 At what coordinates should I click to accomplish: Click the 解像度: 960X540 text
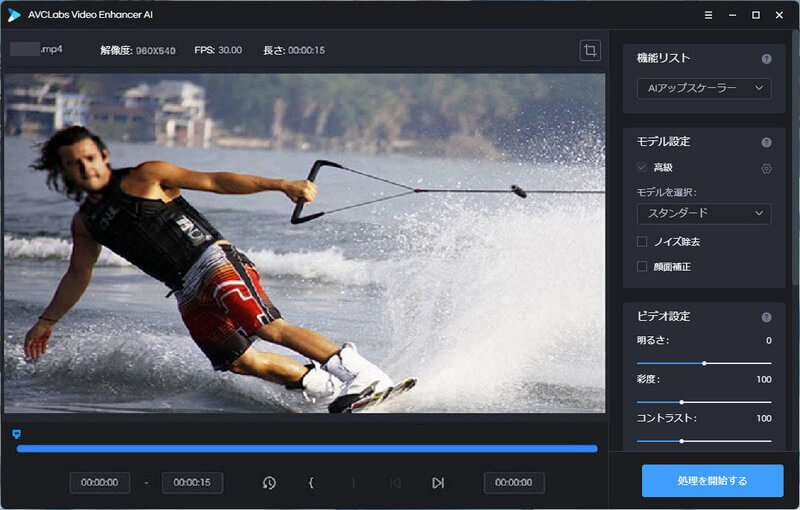click(138, 50)
